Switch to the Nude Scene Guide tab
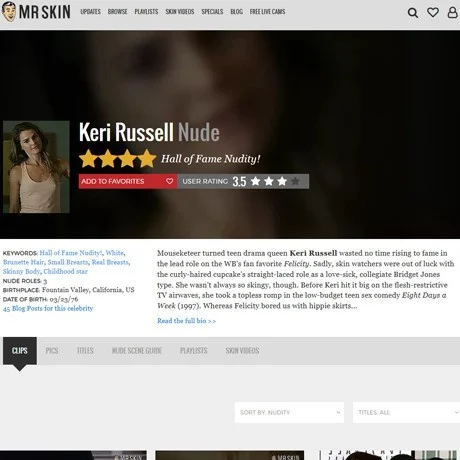 pos(137,351)
